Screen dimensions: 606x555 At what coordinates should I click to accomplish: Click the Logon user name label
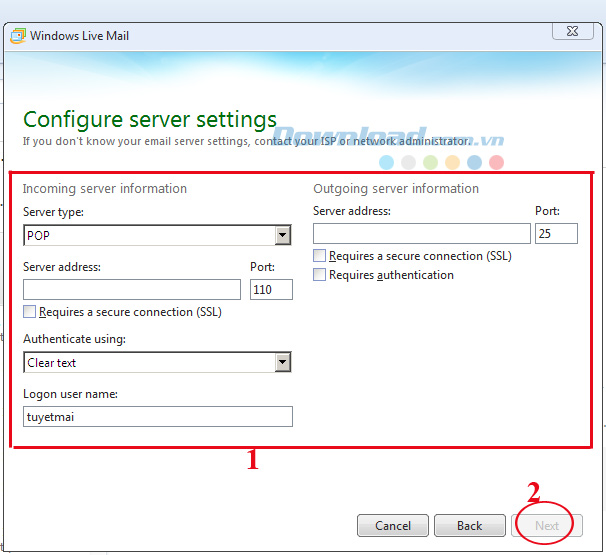click(70, 394)
